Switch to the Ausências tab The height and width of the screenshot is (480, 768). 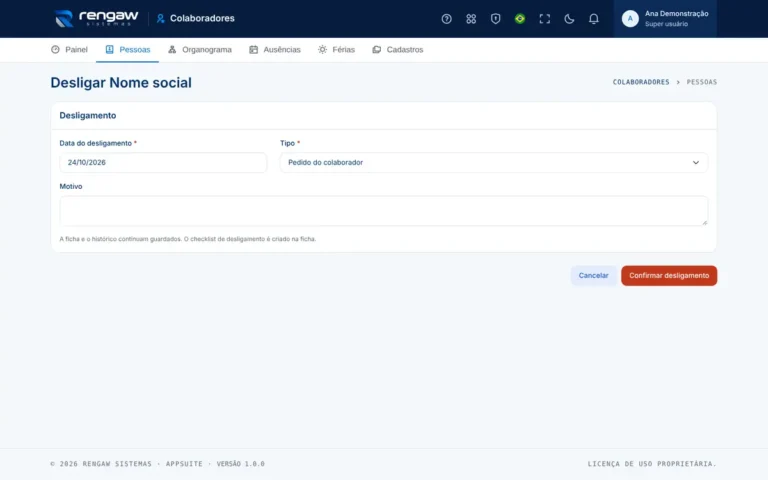275,49
